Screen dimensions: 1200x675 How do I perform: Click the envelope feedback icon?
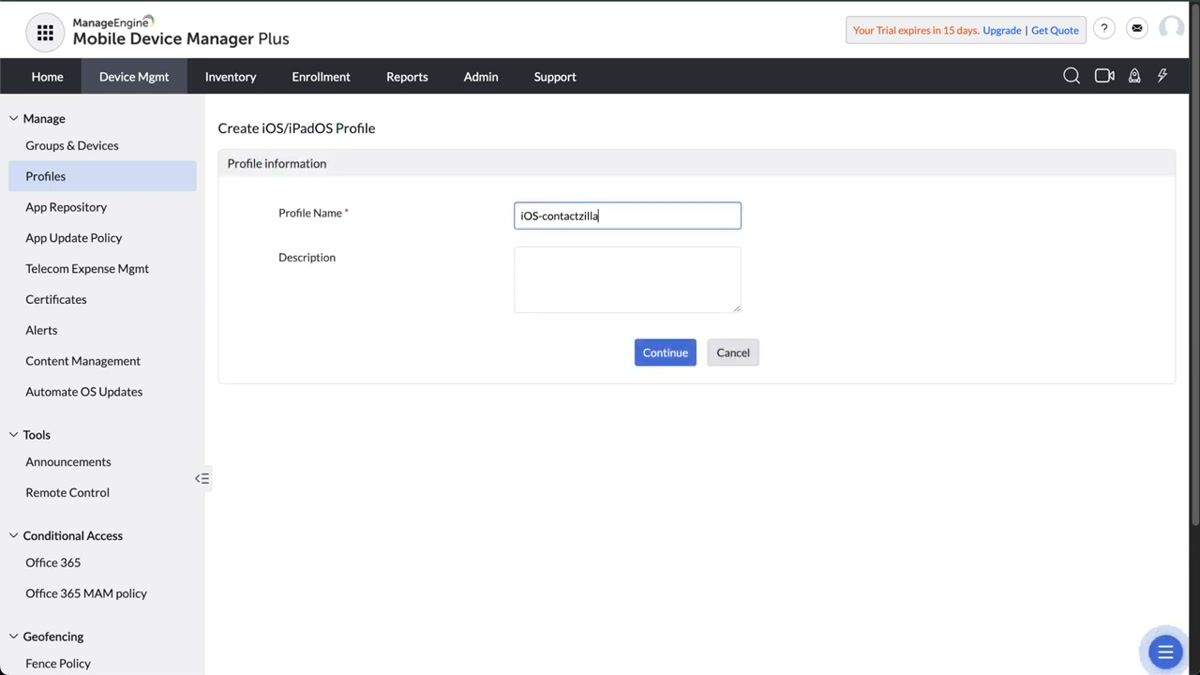coord(1136,28)
